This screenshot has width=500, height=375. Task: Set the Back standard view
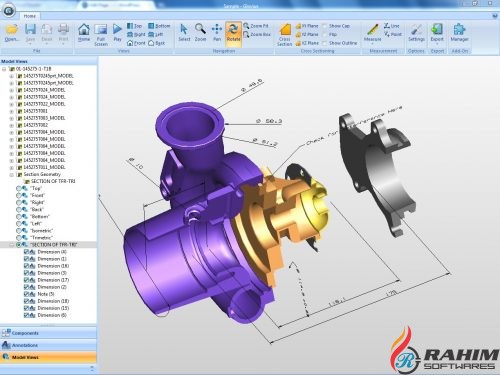click(x=156, y=43)
